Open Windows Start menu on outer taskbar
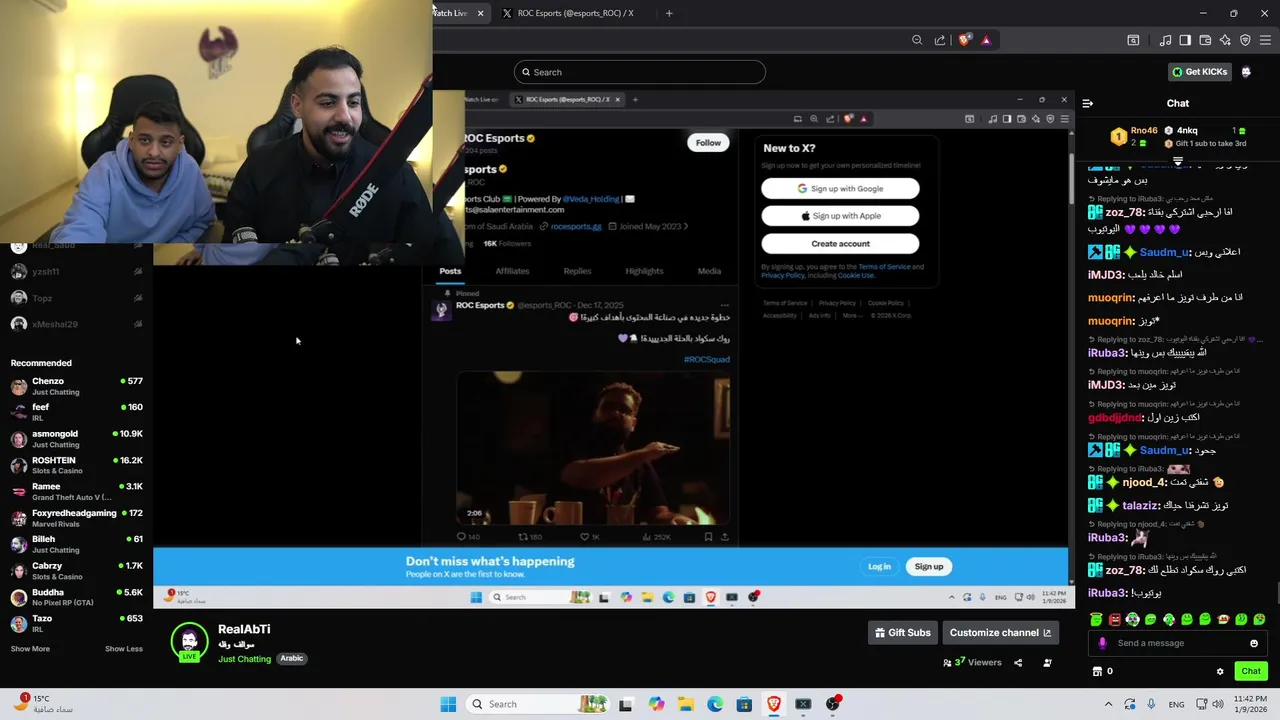This screenshot has height=720, width=1280. coord(448,704)
